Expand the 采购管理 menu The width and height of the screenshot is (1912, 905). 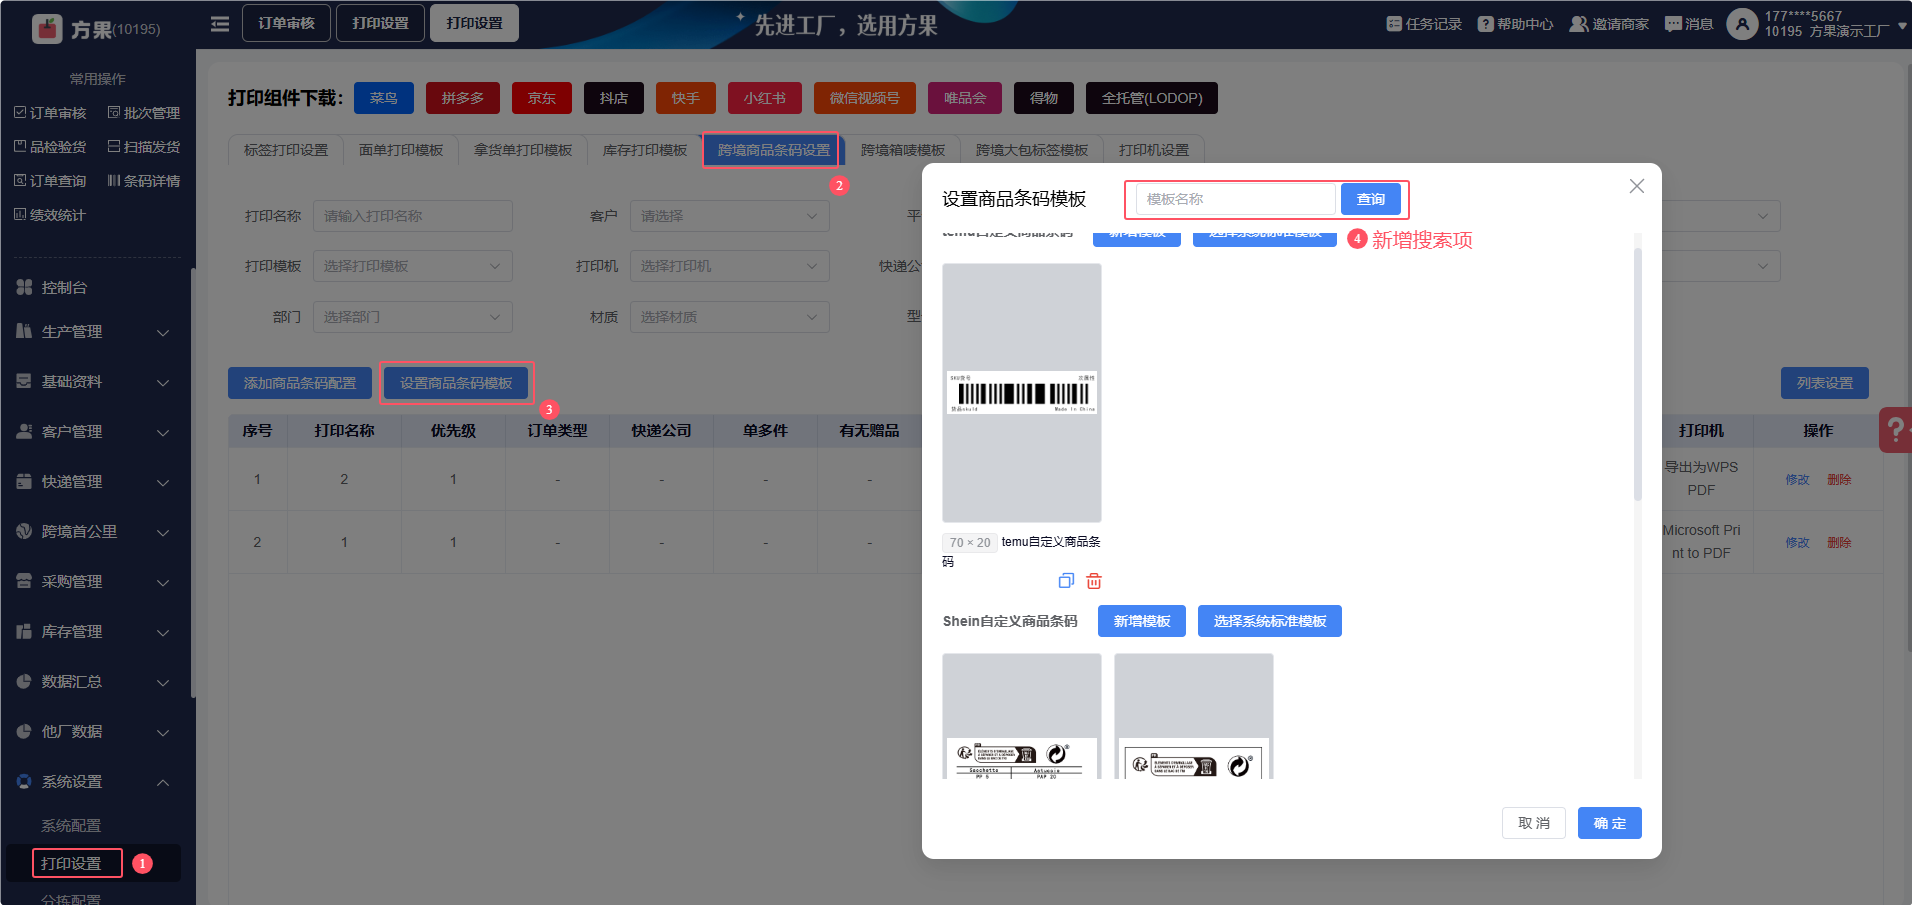[95, 581]
